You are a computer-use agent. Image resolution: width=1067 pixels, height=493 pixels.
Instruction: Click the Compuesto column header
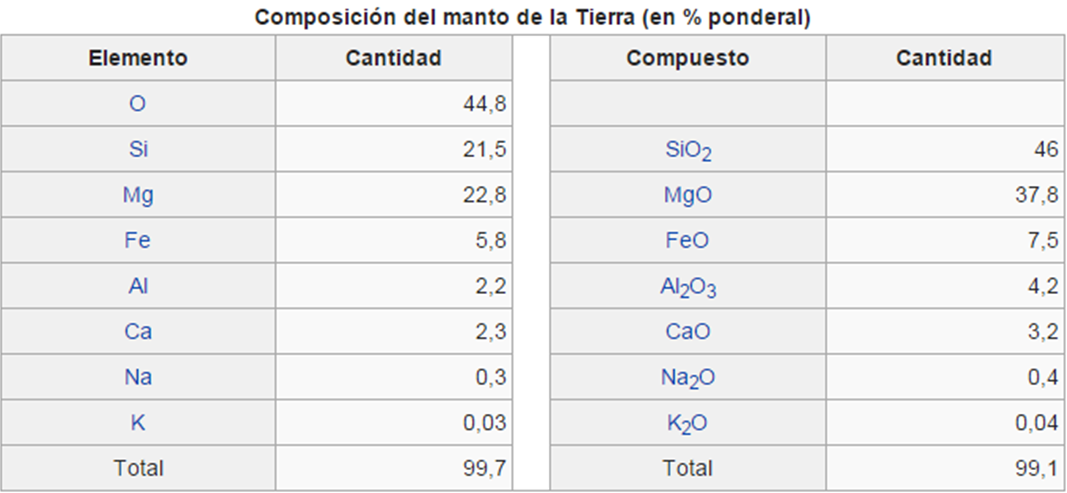[688, 58]
